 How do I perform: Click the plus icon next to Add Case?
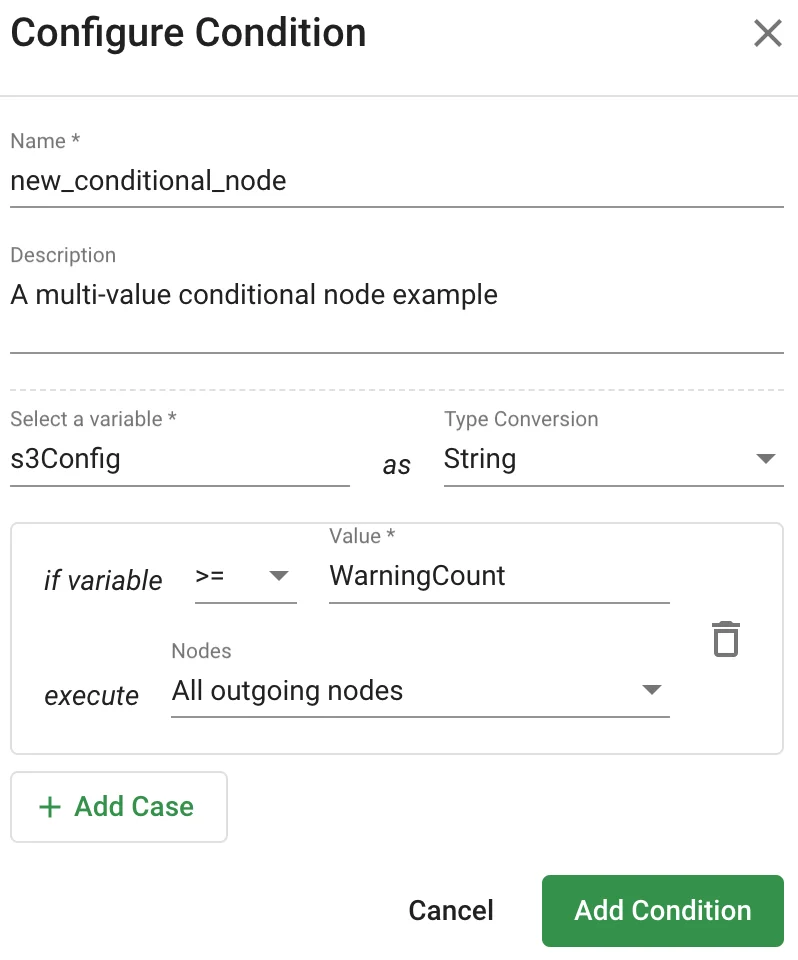[x=48, y=806]
